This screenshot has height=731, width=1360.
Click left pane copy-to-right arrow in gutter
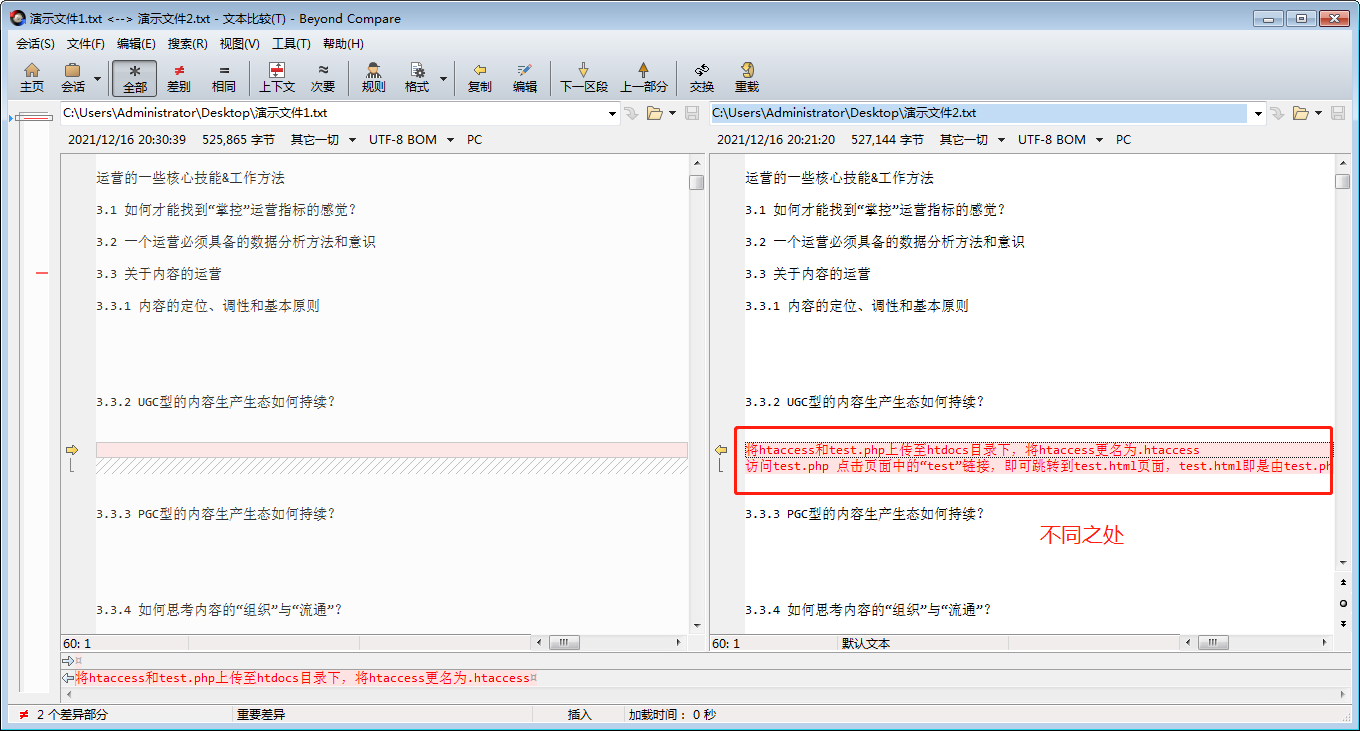pos(72,450)
